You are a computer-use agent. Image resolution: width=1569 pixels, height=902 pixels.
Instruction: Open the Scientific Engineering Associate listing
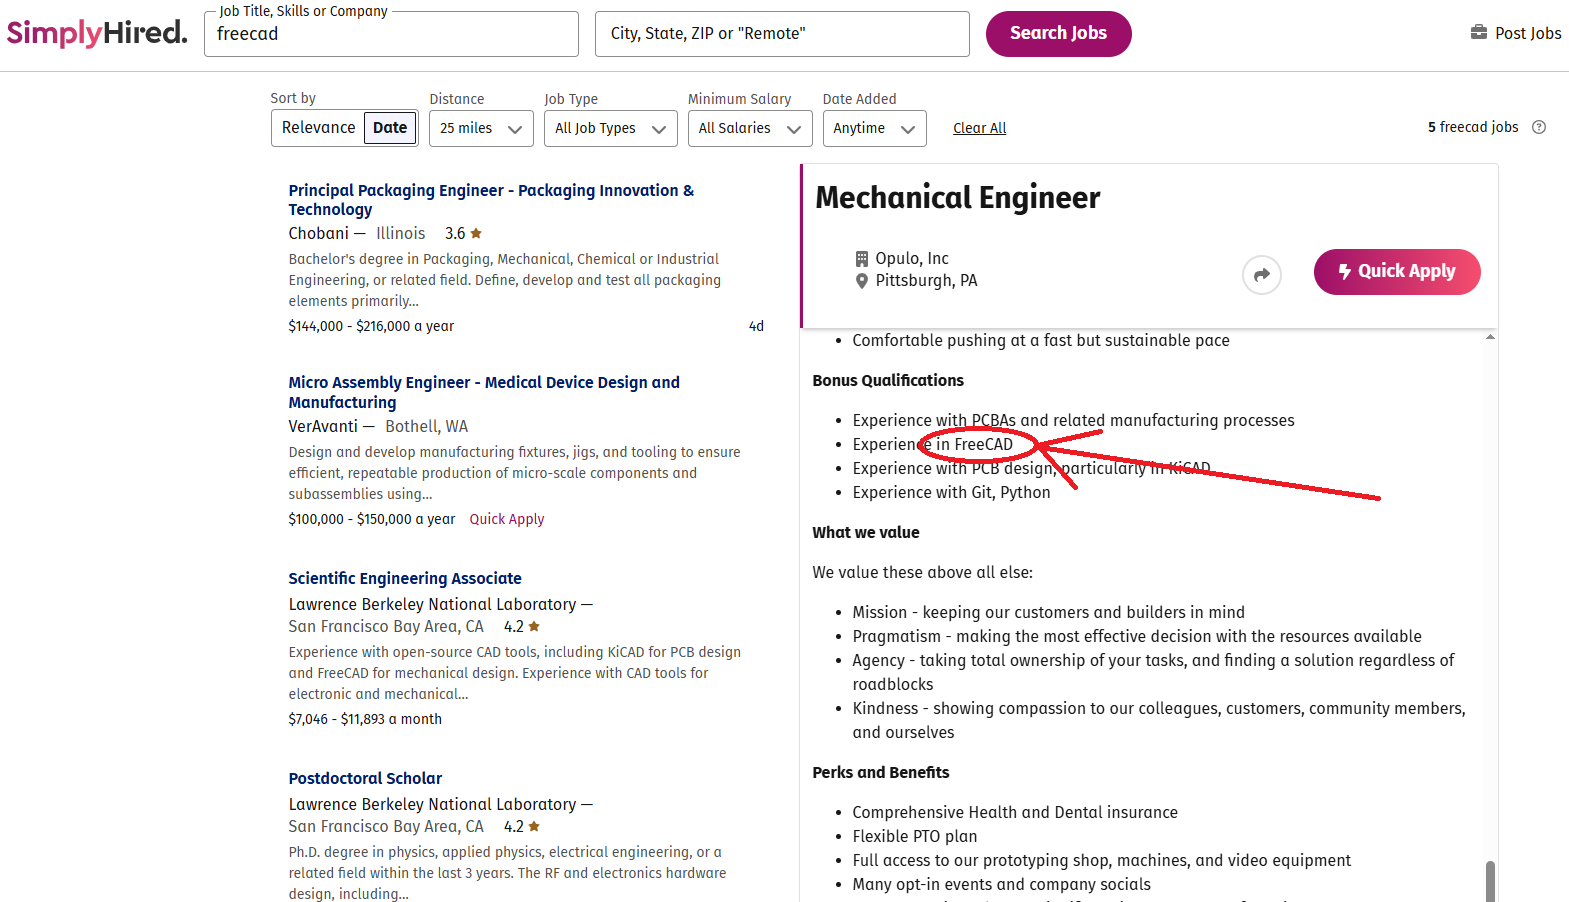point(405,578)
